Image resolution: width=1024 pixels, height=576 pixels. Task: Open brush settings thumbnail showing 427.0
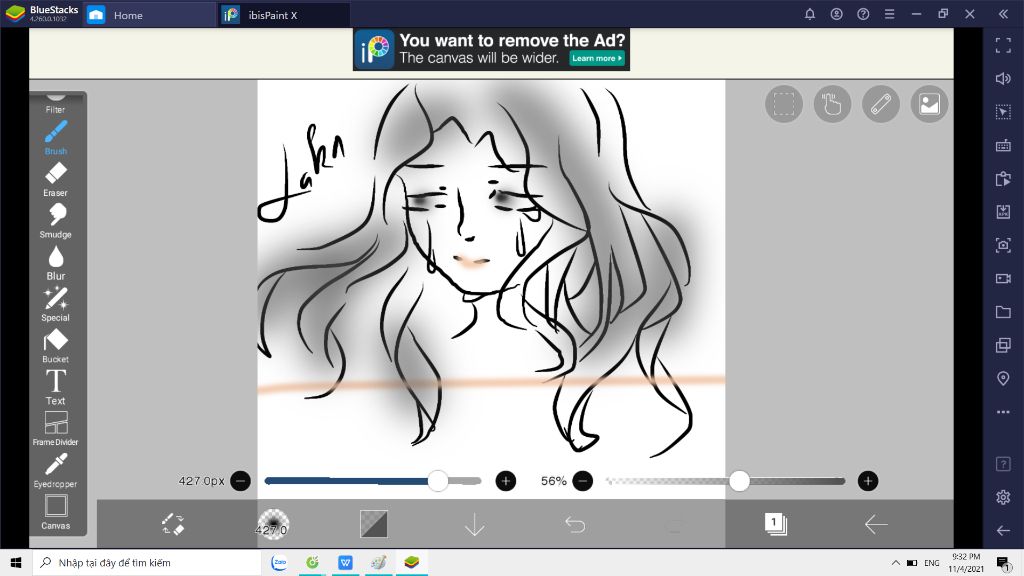(x=272, y=524)
